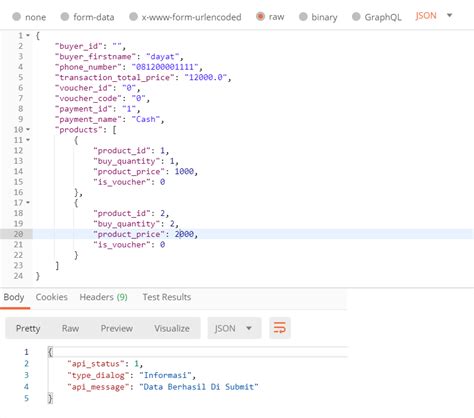474x418 pixels.
Task: Click the "is_voucher" key on line 15
Action: click(x=122, y=182)
